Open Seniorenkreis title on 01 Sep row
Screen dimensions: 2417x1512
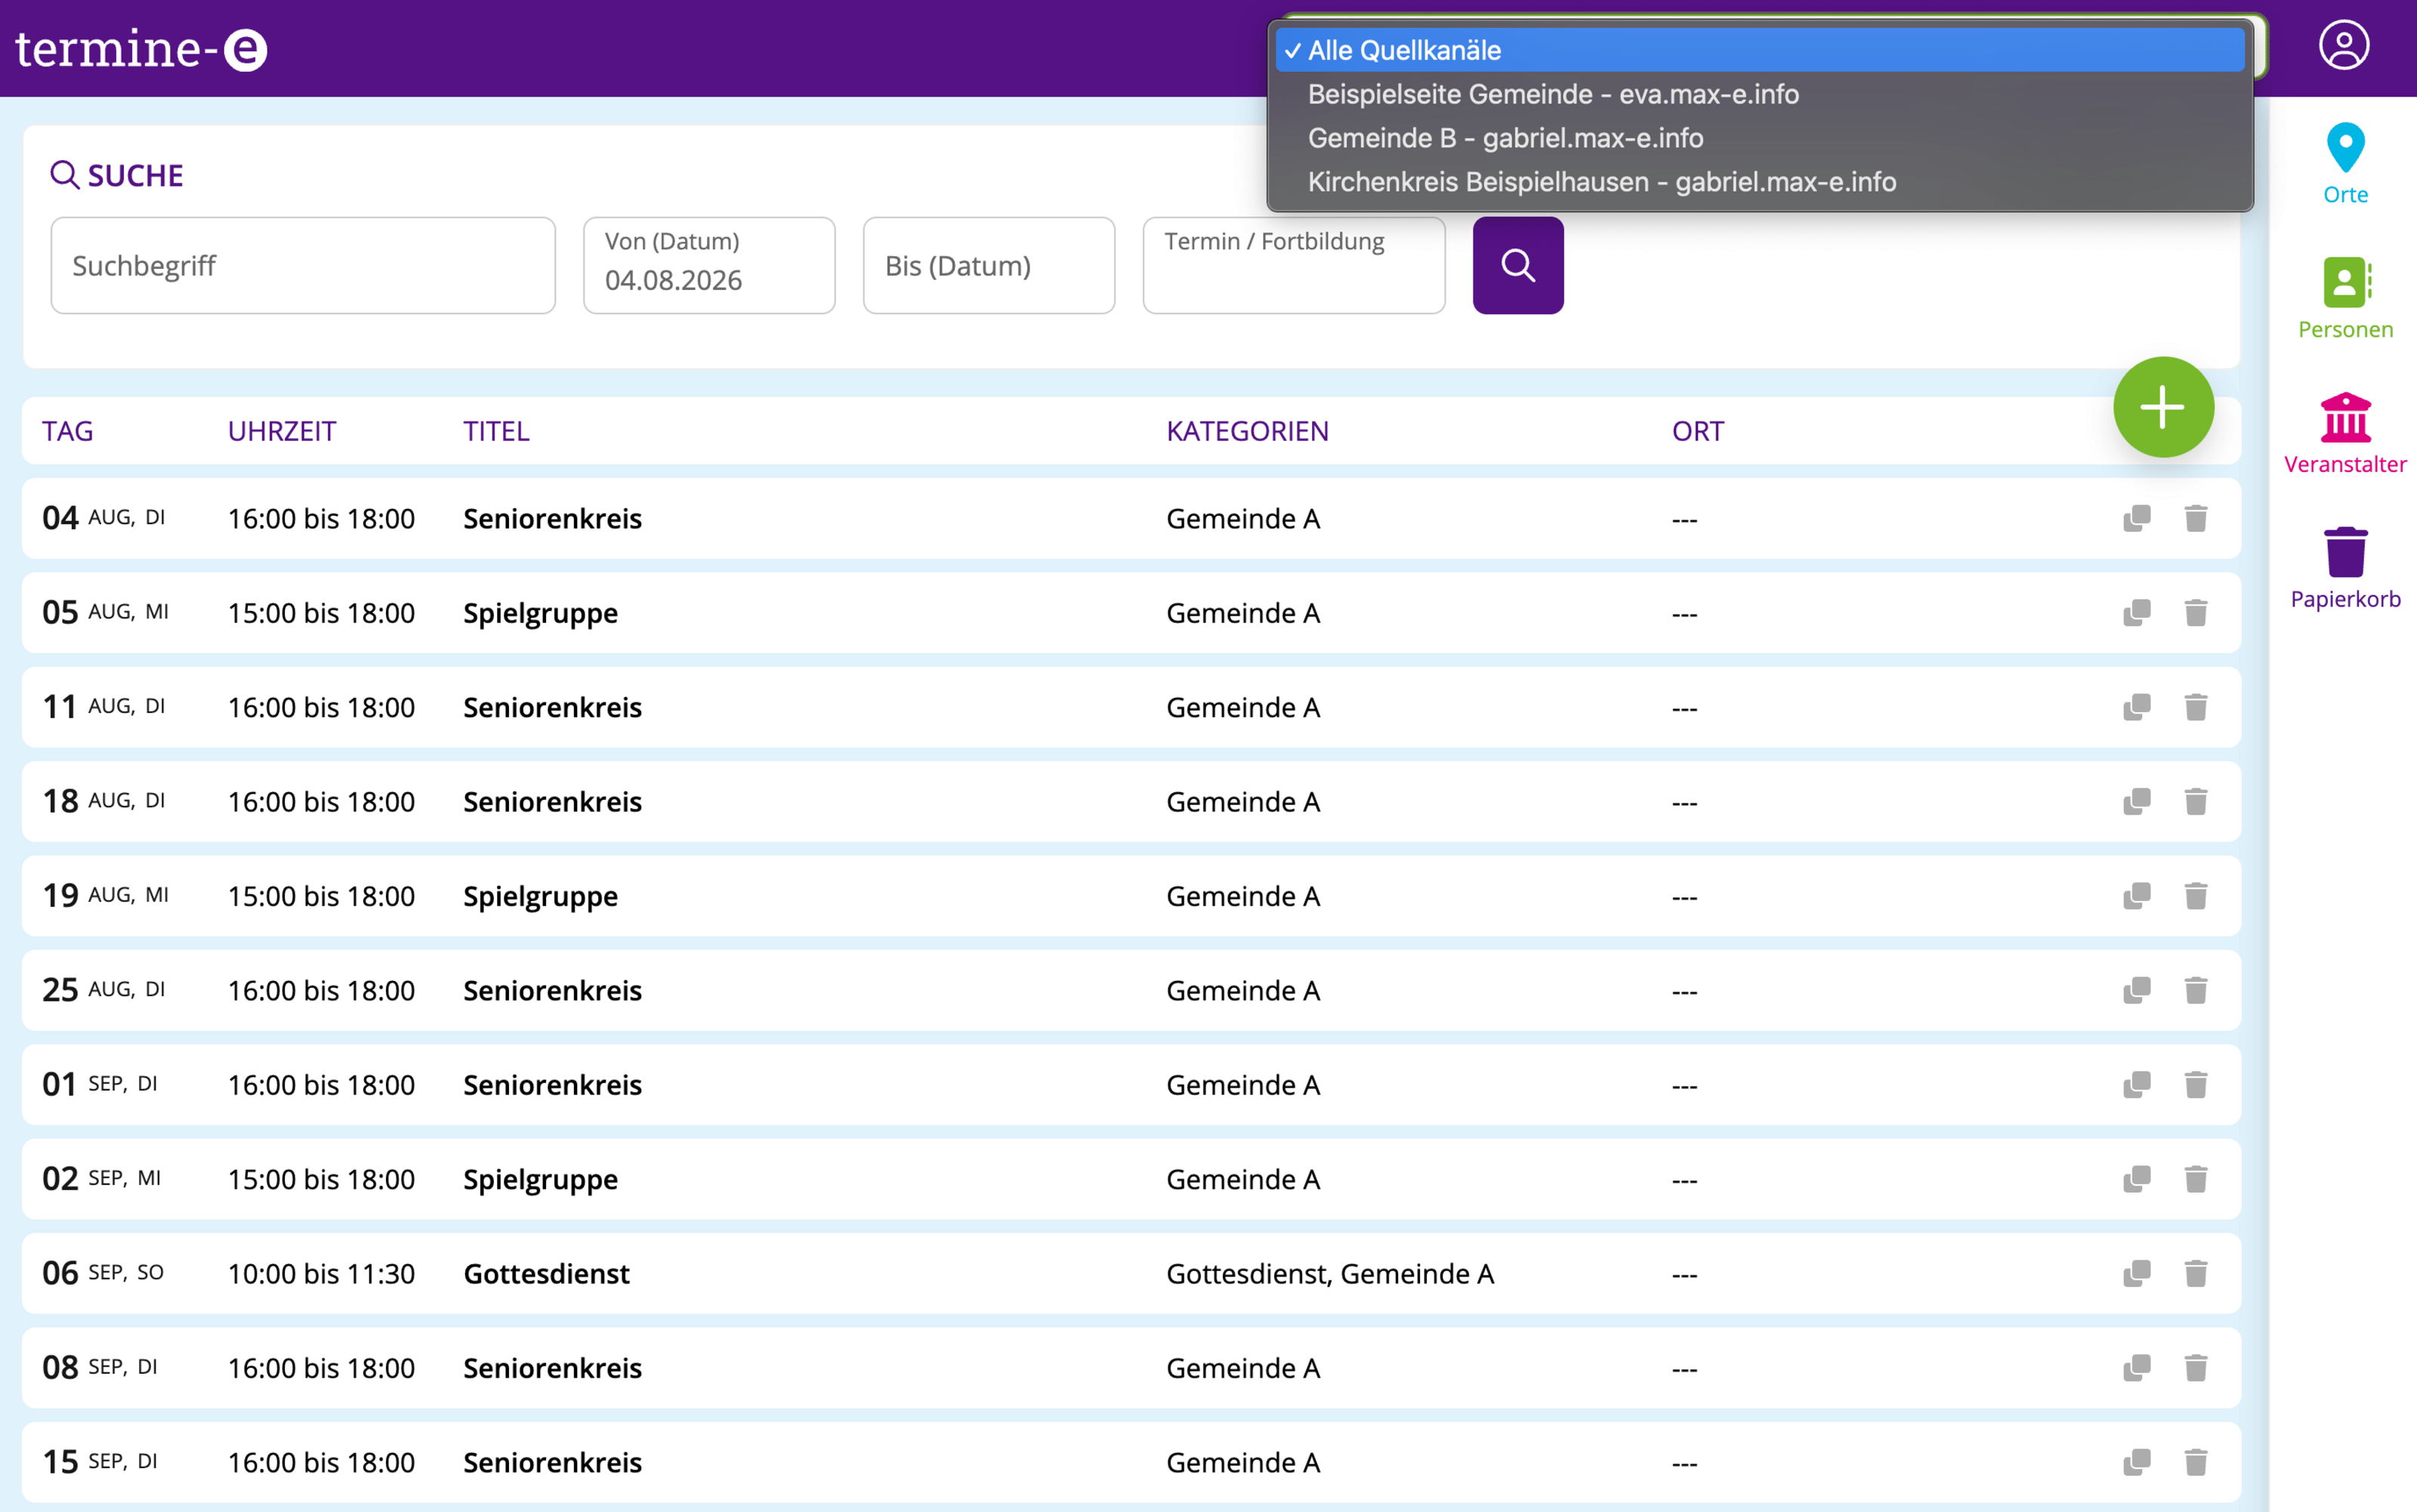[552, 1084]
